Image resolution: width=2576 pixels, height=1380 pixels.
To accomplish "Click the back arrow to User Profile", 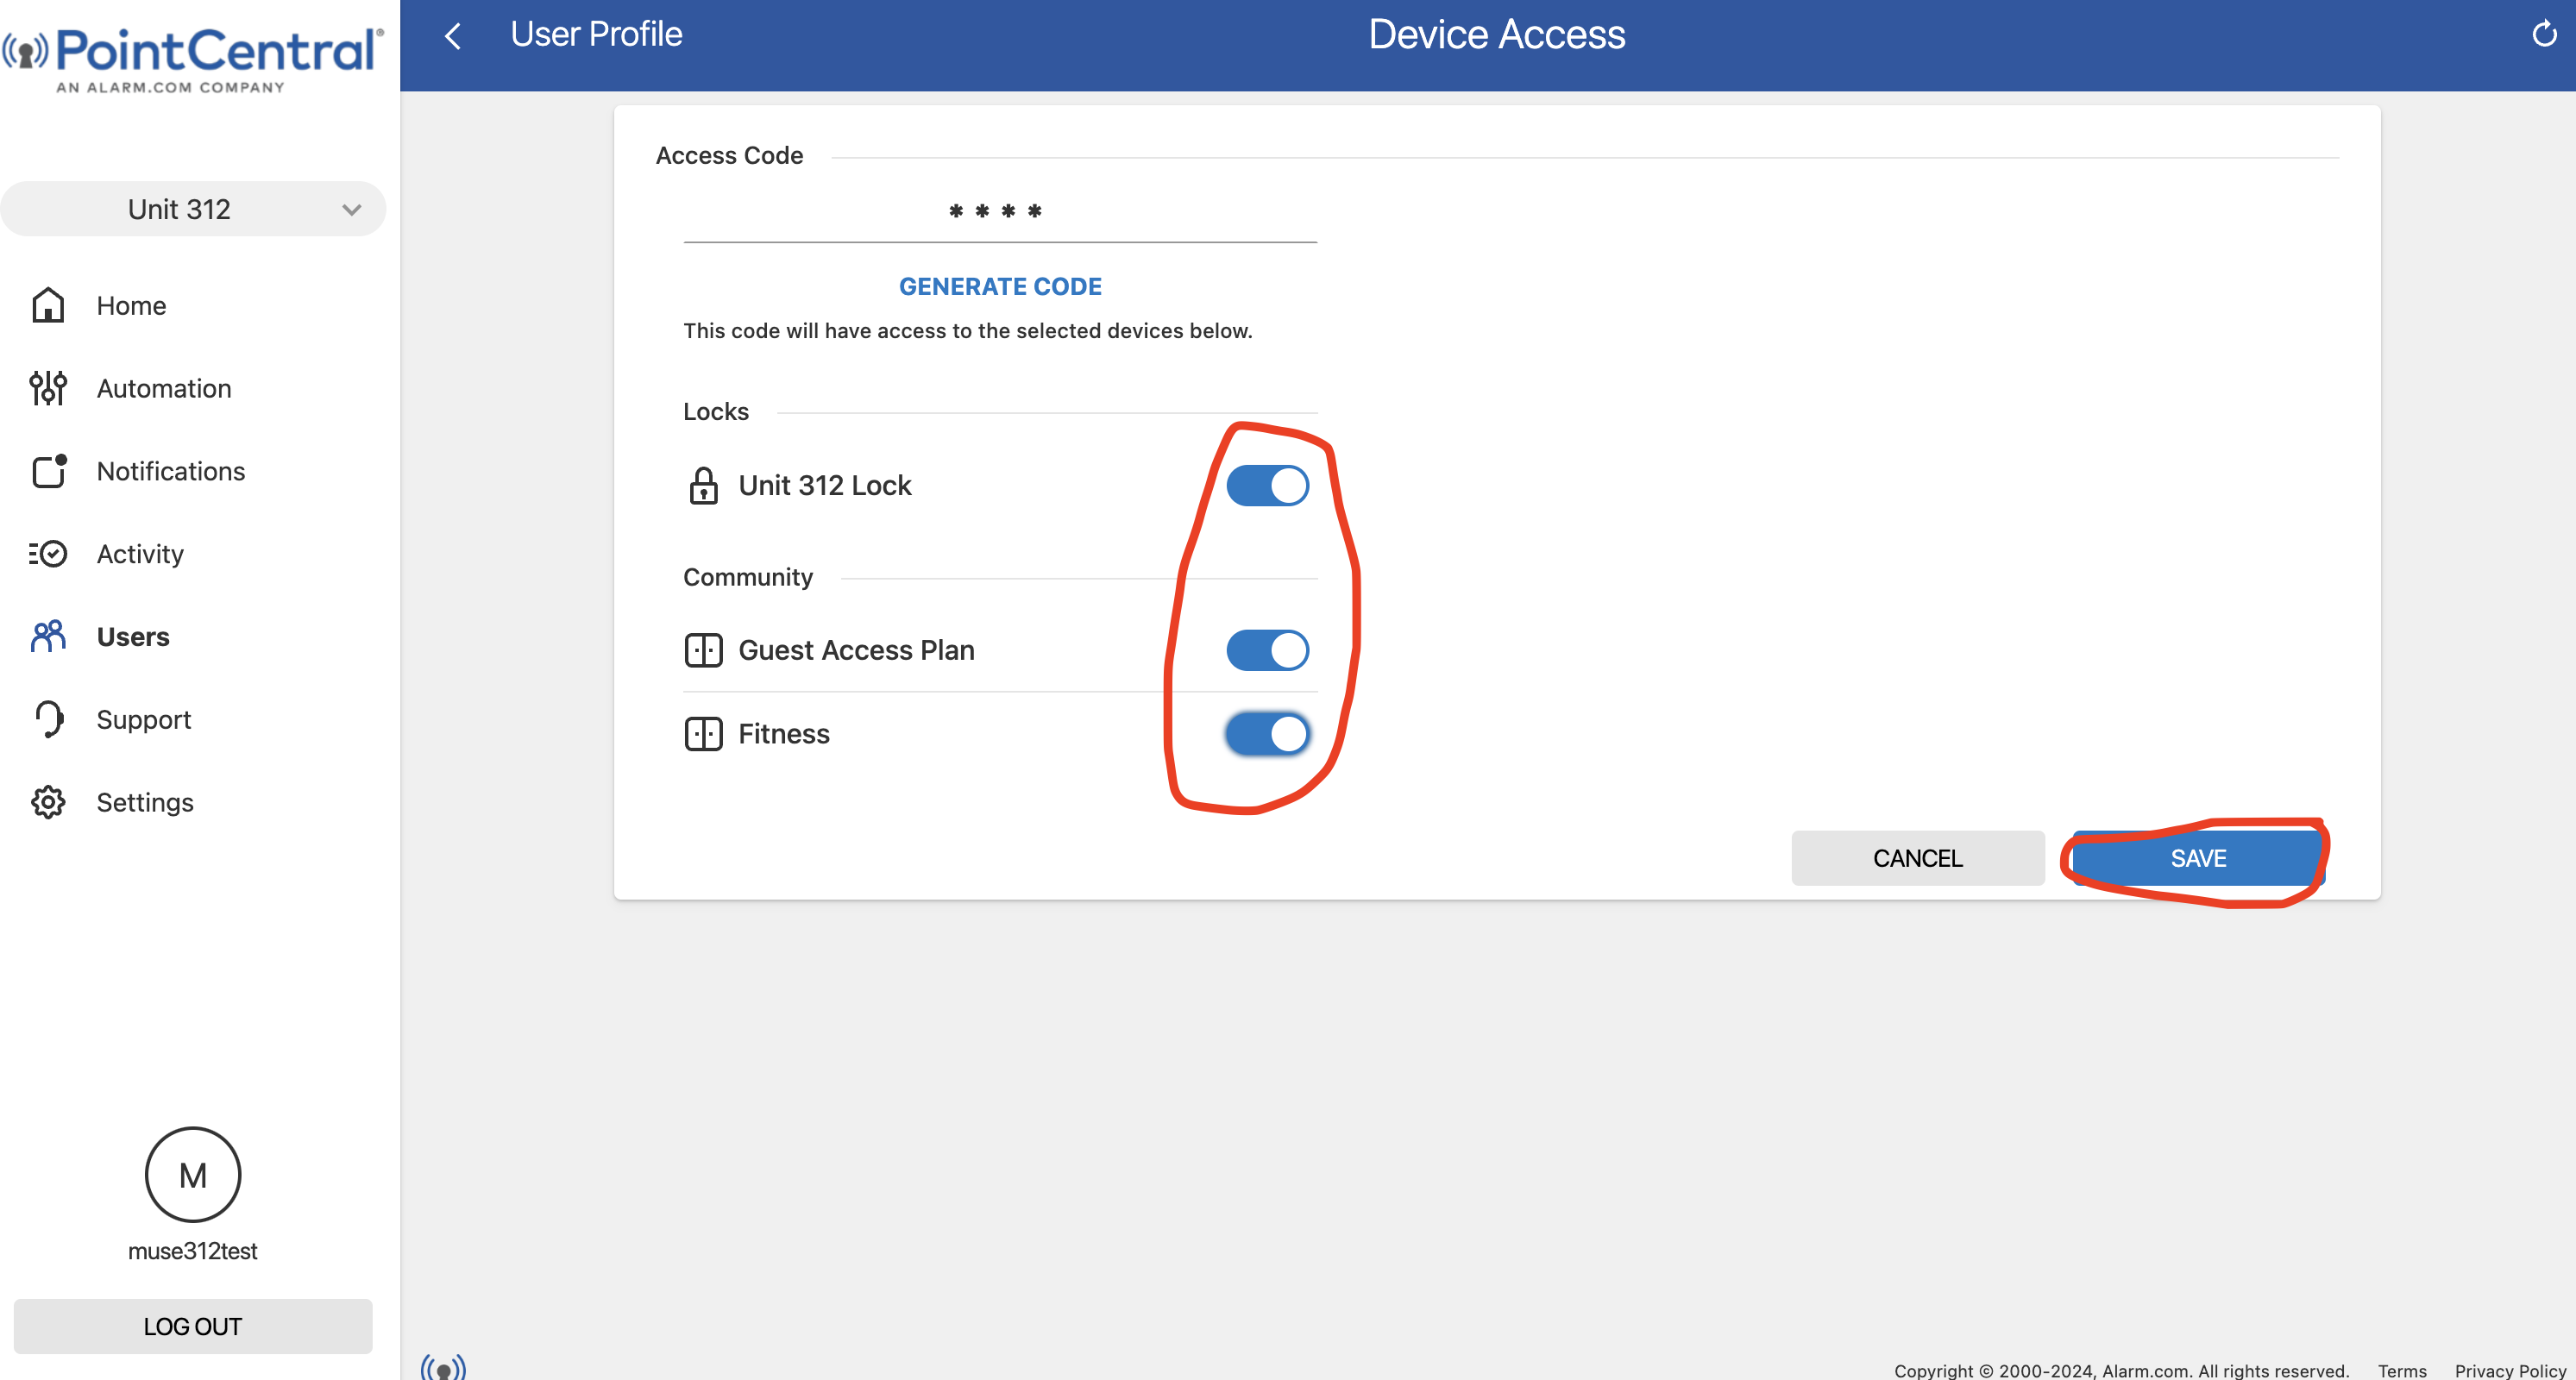I will [453, 36].
